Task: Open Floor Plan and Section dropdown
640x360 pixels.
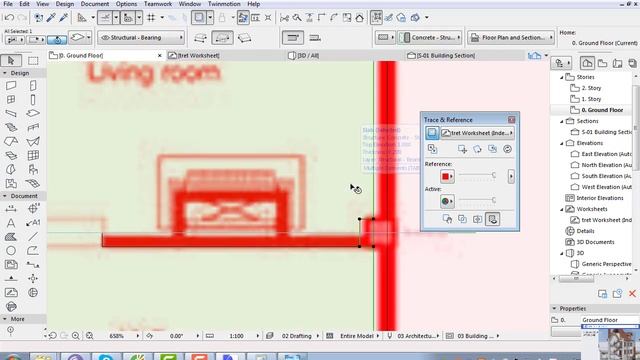Action: tap(511, 38)
